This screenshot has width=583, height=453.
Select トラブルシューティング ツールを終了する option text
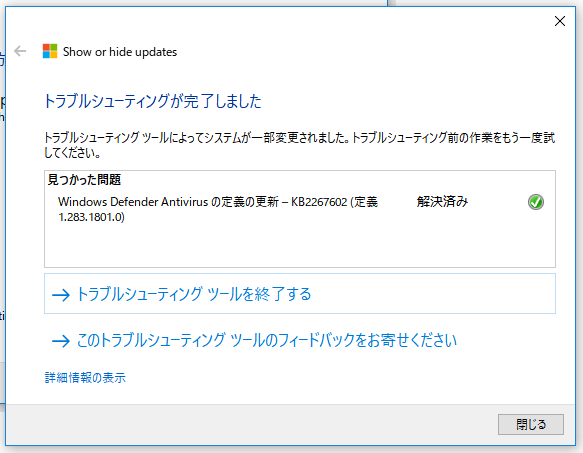194,294
